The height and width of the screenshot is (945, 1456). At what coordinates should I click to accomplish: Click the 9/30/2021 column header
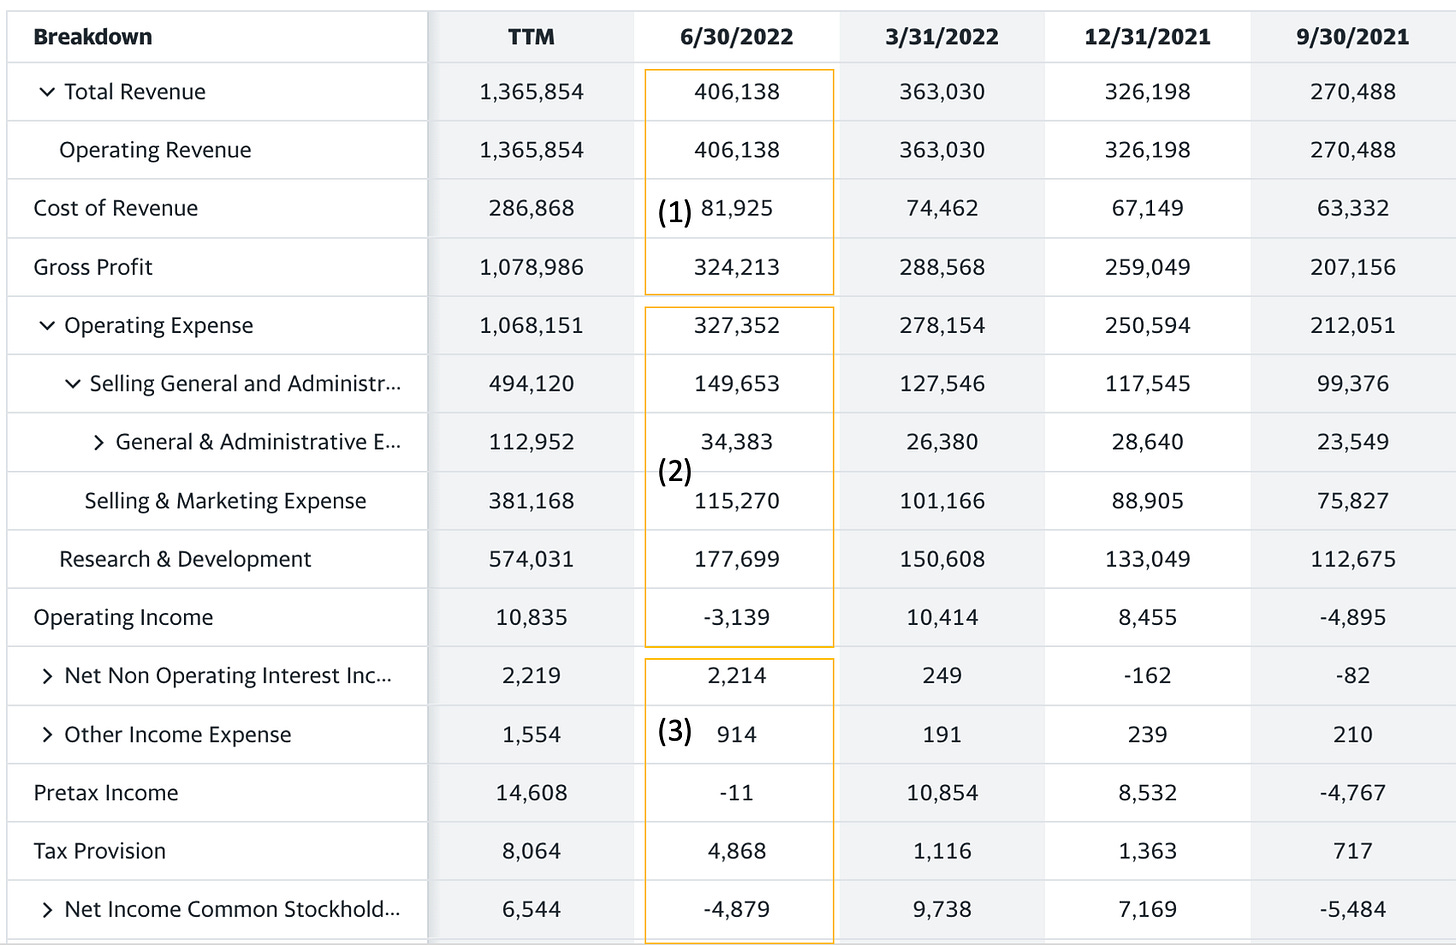[1353, 37]
